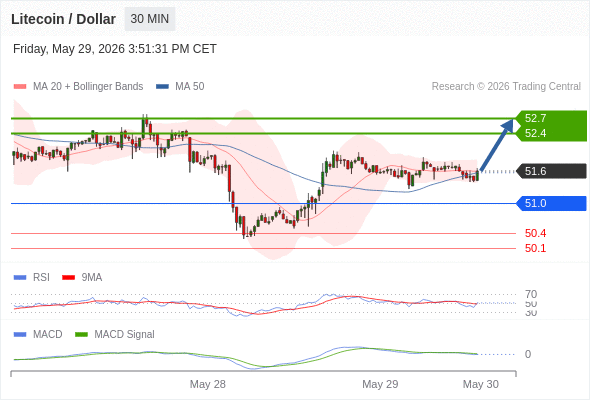Image resolution: width=590 pixels, height=400 pixels.
Task: Click the RSI blue legend marker
Action: point(20,278)
